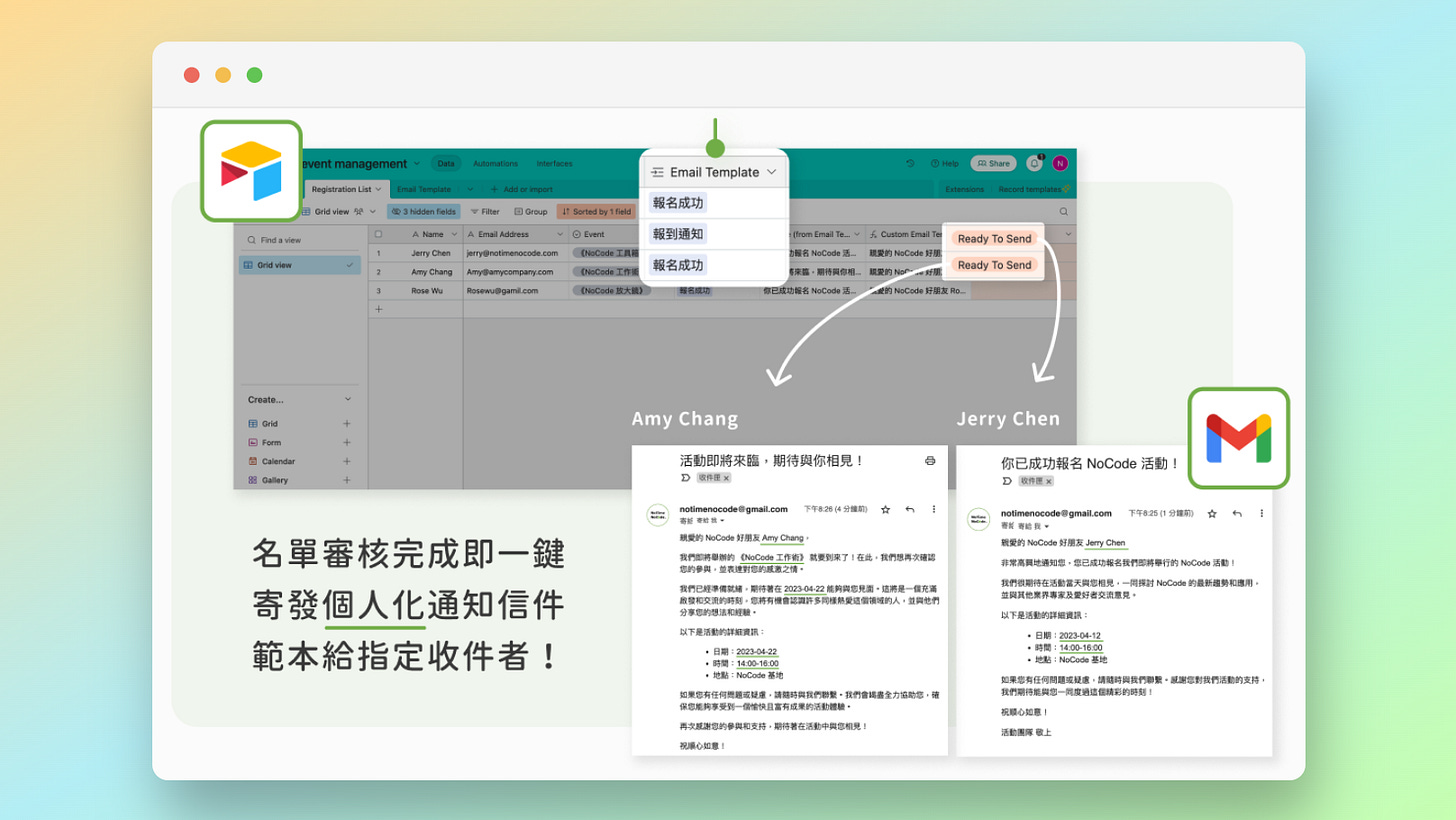Star Jerry Chen's email in Gmail

pos(1210,513)
